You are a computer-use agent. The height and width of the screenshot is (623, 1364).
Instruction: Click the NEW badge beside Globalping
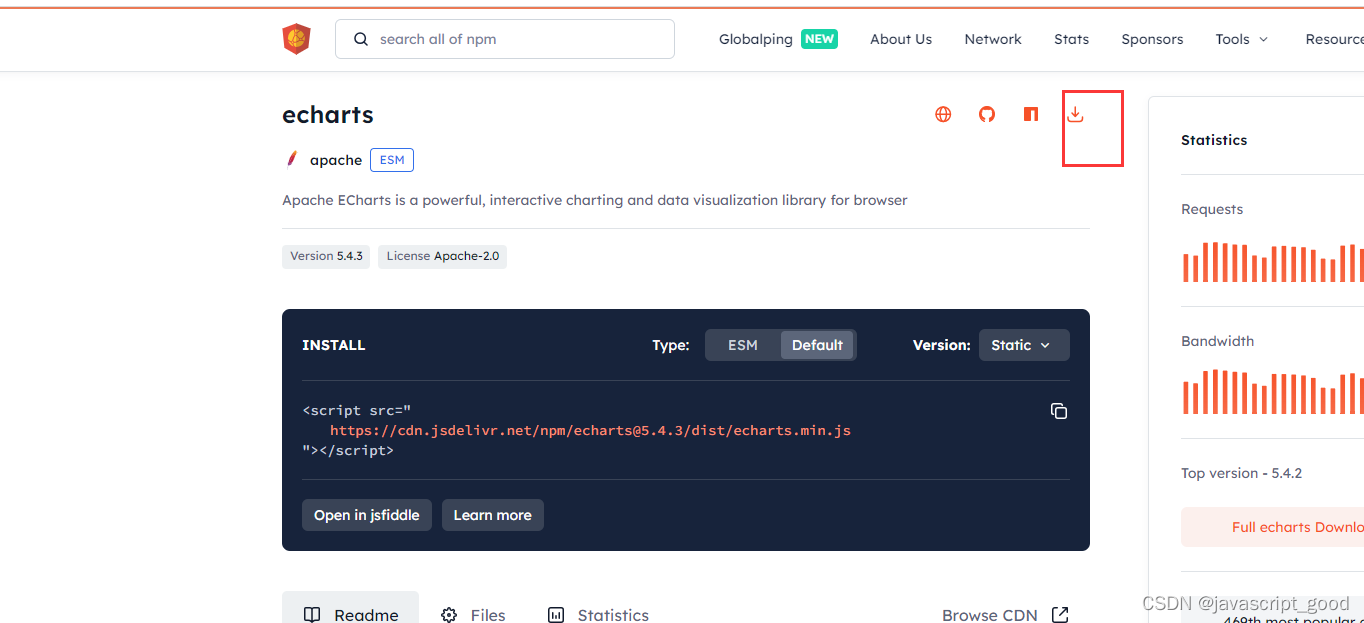819,39
